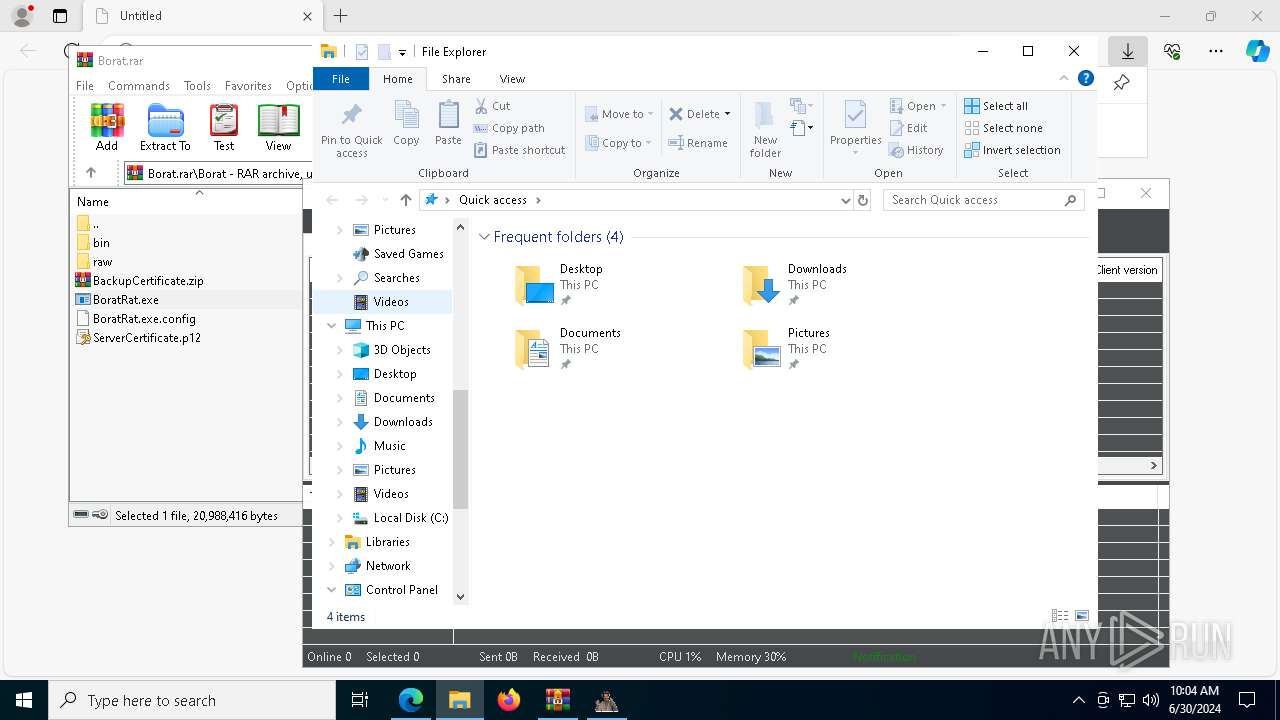Open Explorer Help icon
This screenshot has width=1280, height=720.
click(x=1085, y=78)
